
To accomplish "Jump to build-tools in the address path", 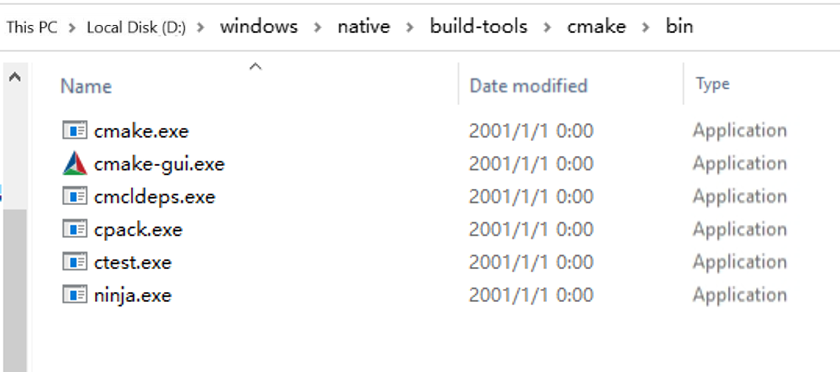I will pyautogui.click(x=478, y=26).
